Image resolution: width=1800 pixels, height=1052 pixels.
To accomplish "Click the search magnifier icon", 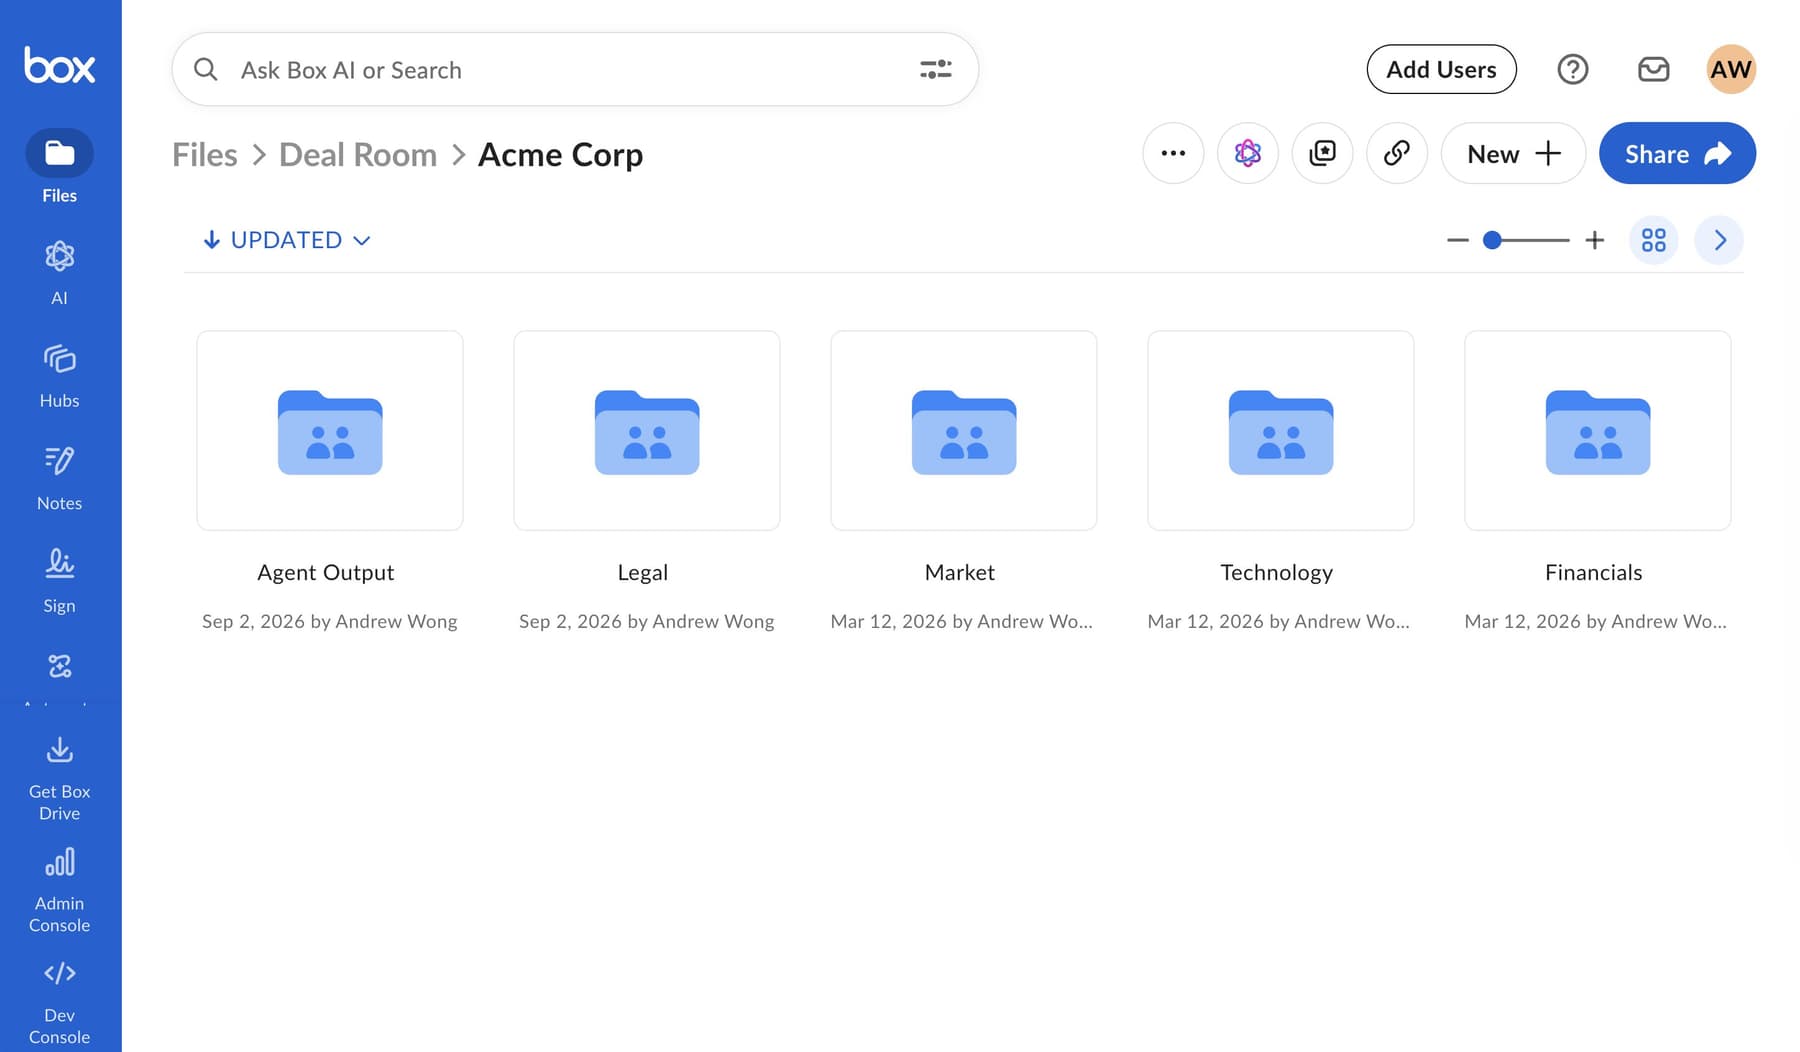I will (206, 69).
